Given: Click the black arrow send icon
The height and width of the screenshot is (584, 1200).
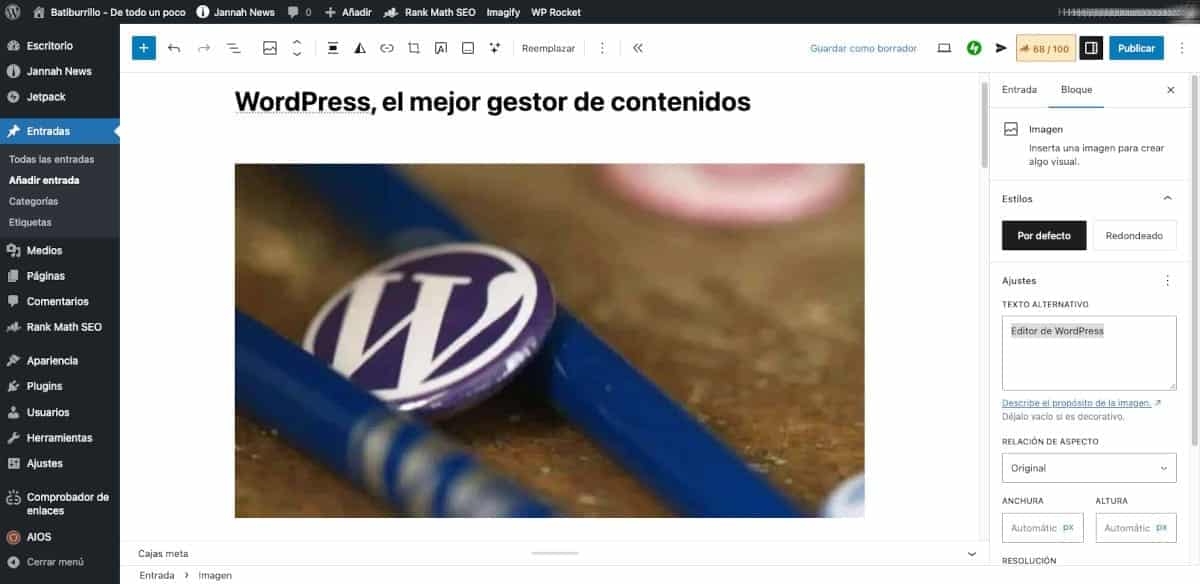Looking at the screenshot, I should (x=1001, y=48).
